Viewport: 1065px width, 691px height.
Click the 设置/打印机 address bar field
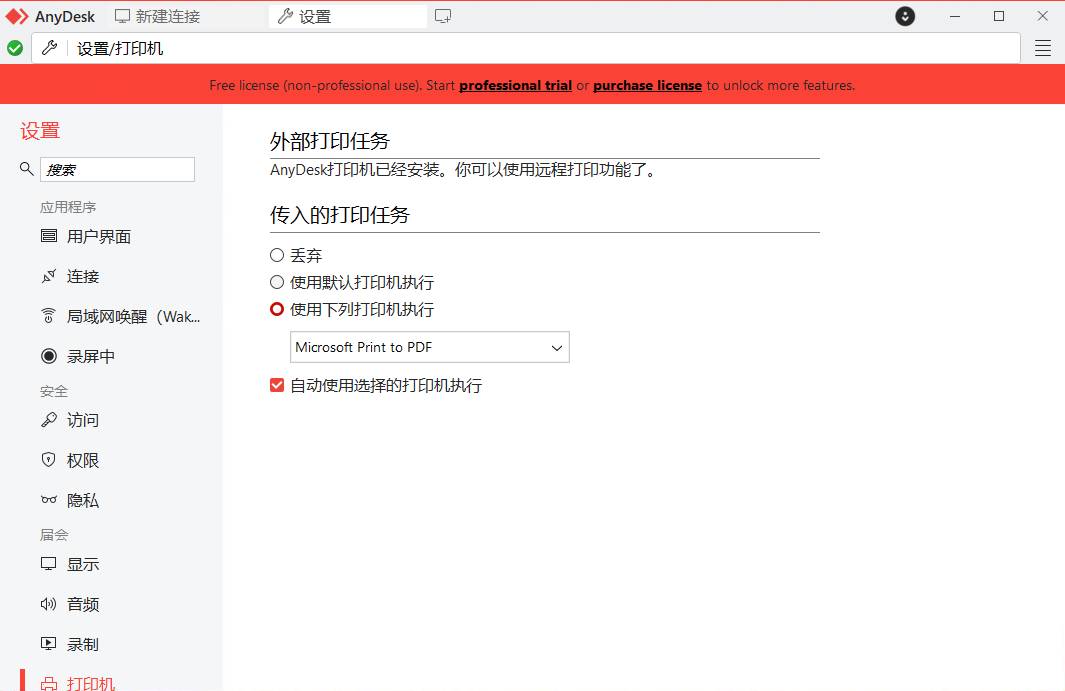pyautogui.click(x=526, y=48)
